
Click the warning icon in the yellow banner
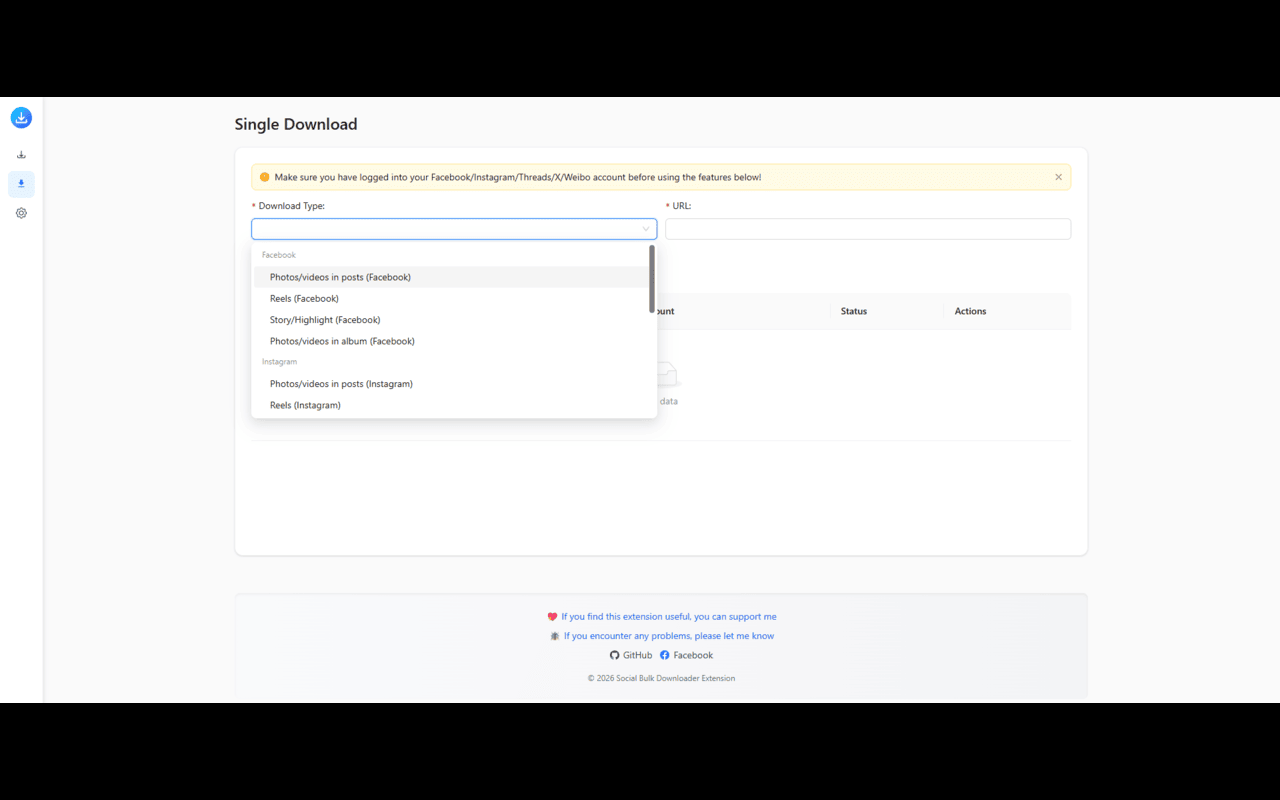click(x=264, y=176)
